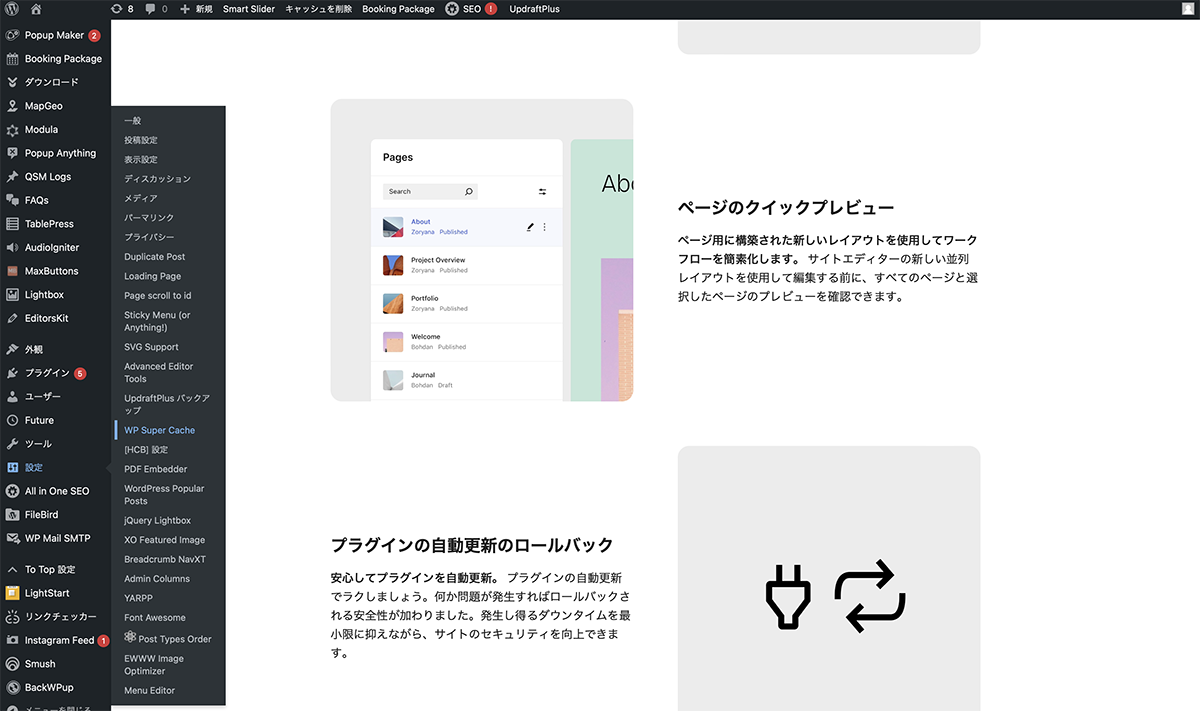Open the SEO admin bar menu
This screenshot has width=1200, height=711.
coord(470,9)
